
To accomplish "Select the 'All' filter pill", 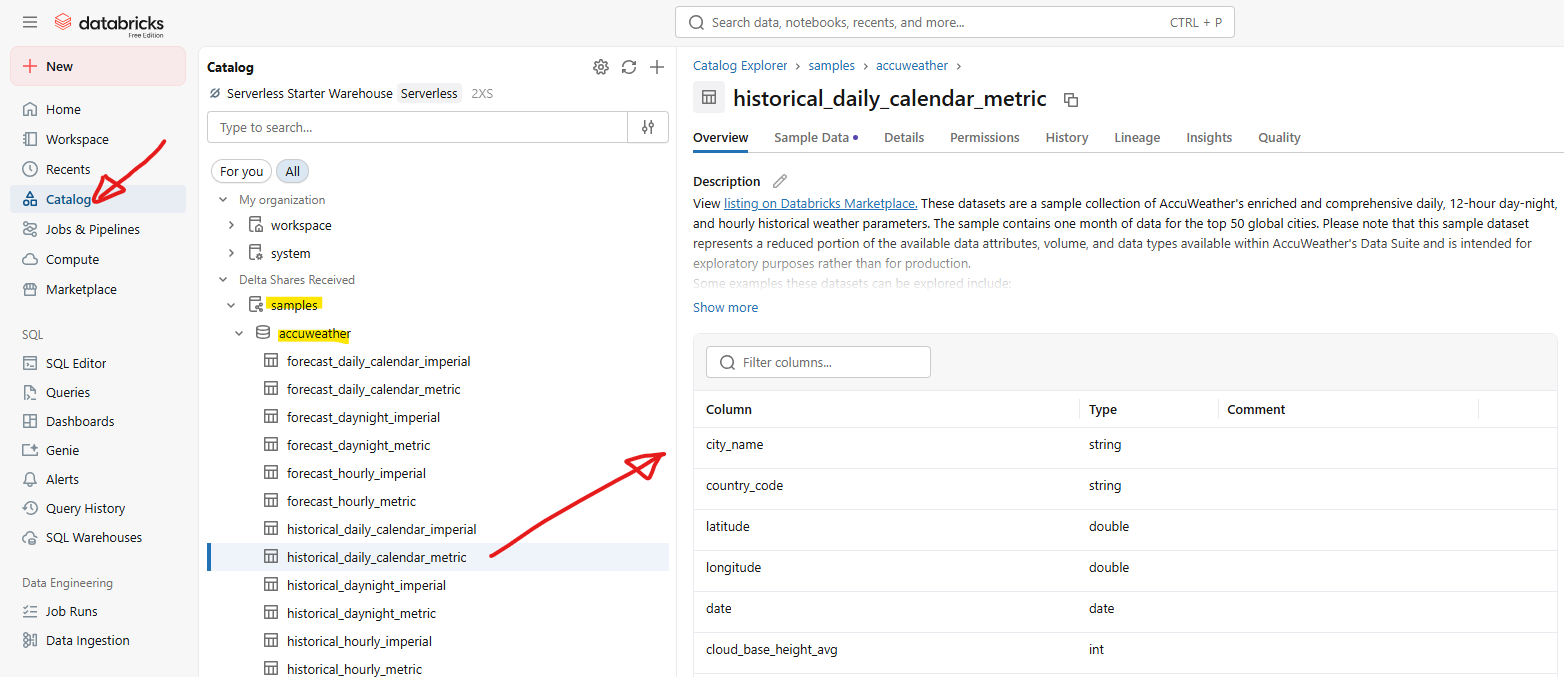I will pyautogui.click(x=292, y=171).
